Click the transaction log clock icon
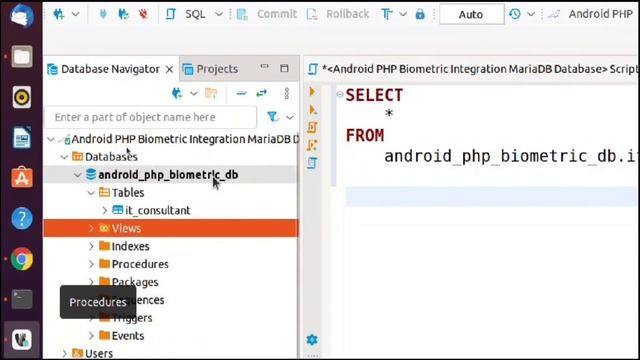 click(x=515, y=14)
